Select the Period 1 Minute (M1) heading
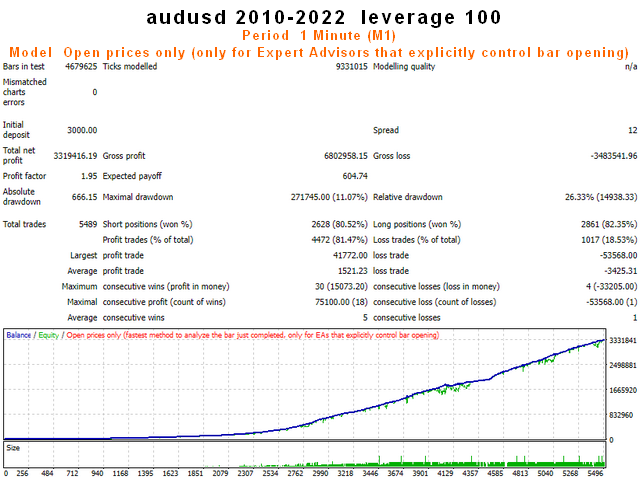 tap(319, 36)
